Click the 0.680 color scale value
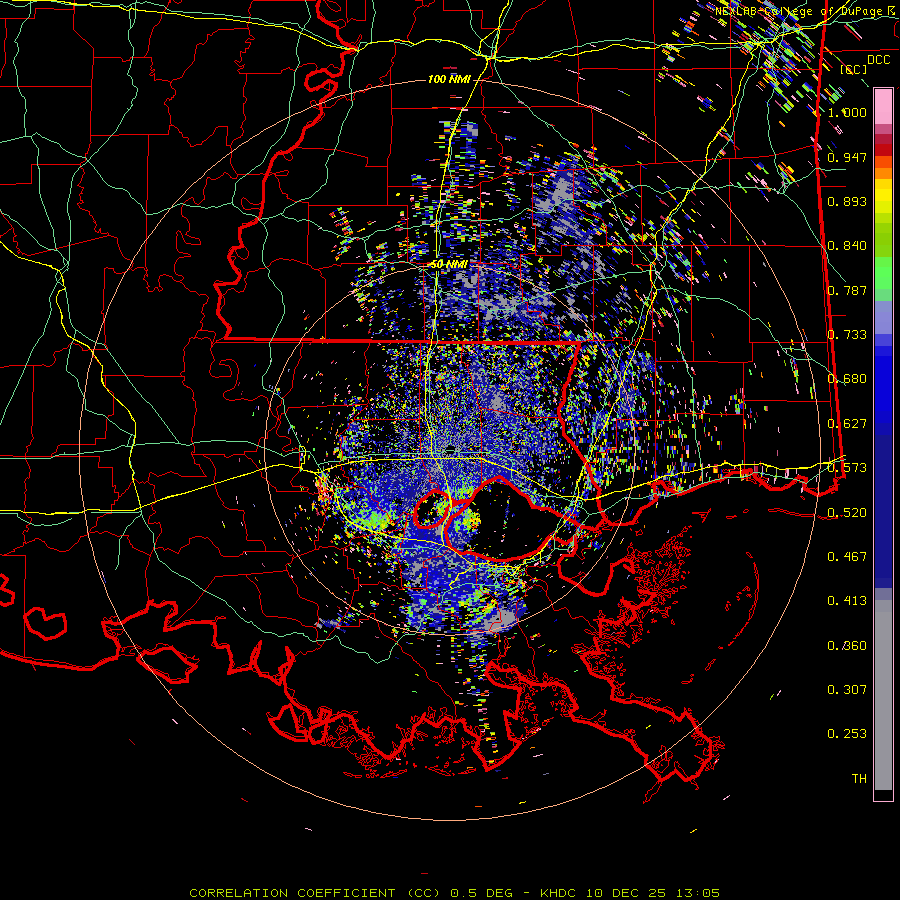Screen dimensions: 900x900 [x=847, y=379]
